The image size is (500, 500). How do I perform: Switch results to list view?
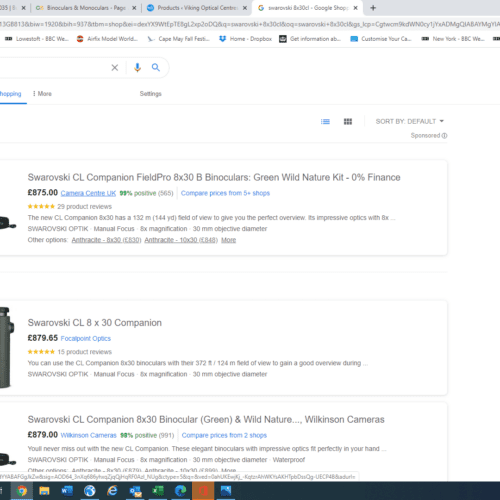coord(325,122)
